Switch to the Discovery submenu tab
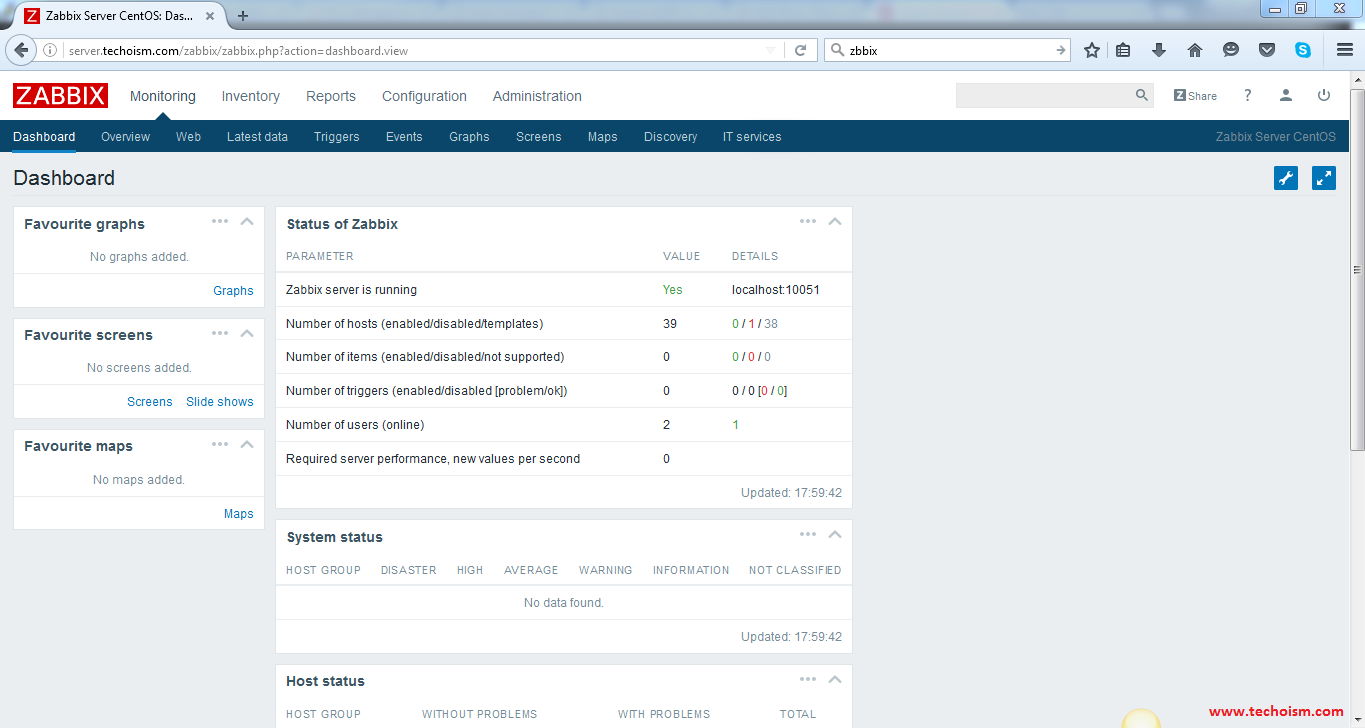 pyautogui.click(x=670, y=137)
